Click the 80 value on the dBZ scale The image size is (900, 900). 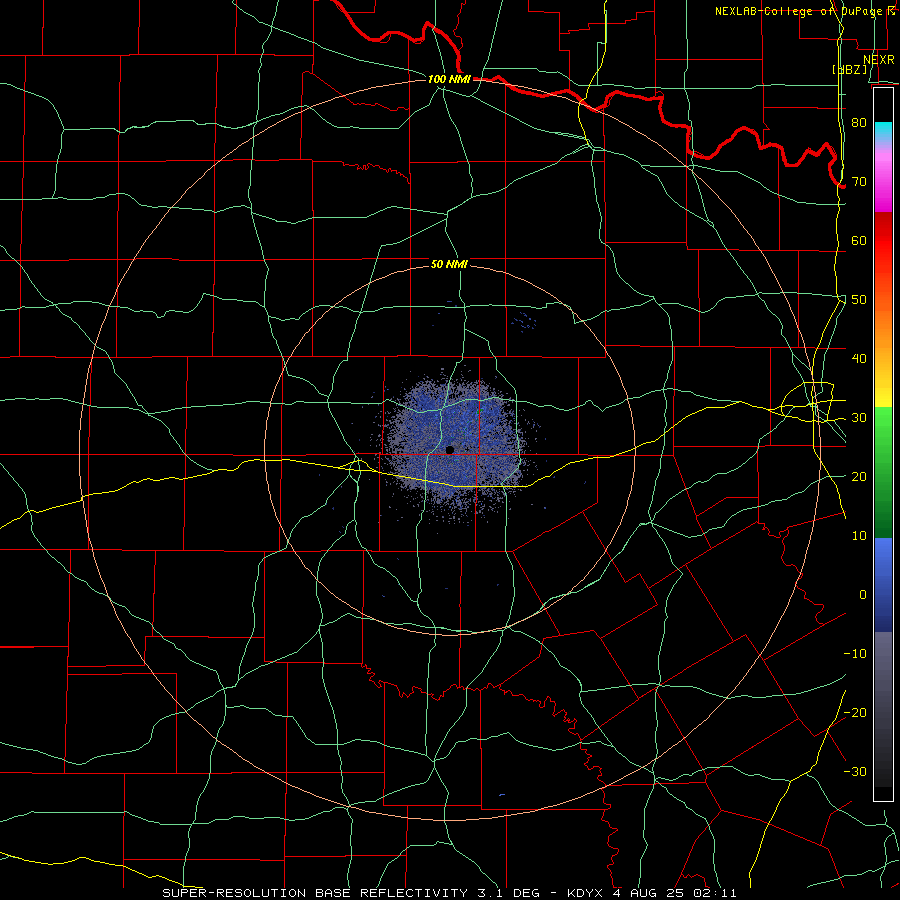[859, 123]
